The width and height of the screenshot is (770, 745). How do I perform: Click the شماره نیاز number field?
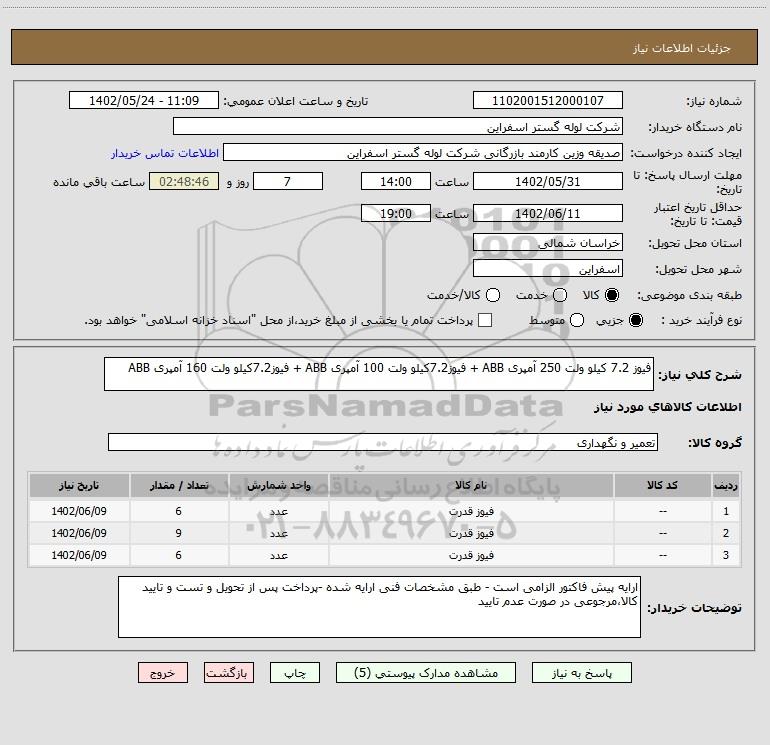coord(547,101)
